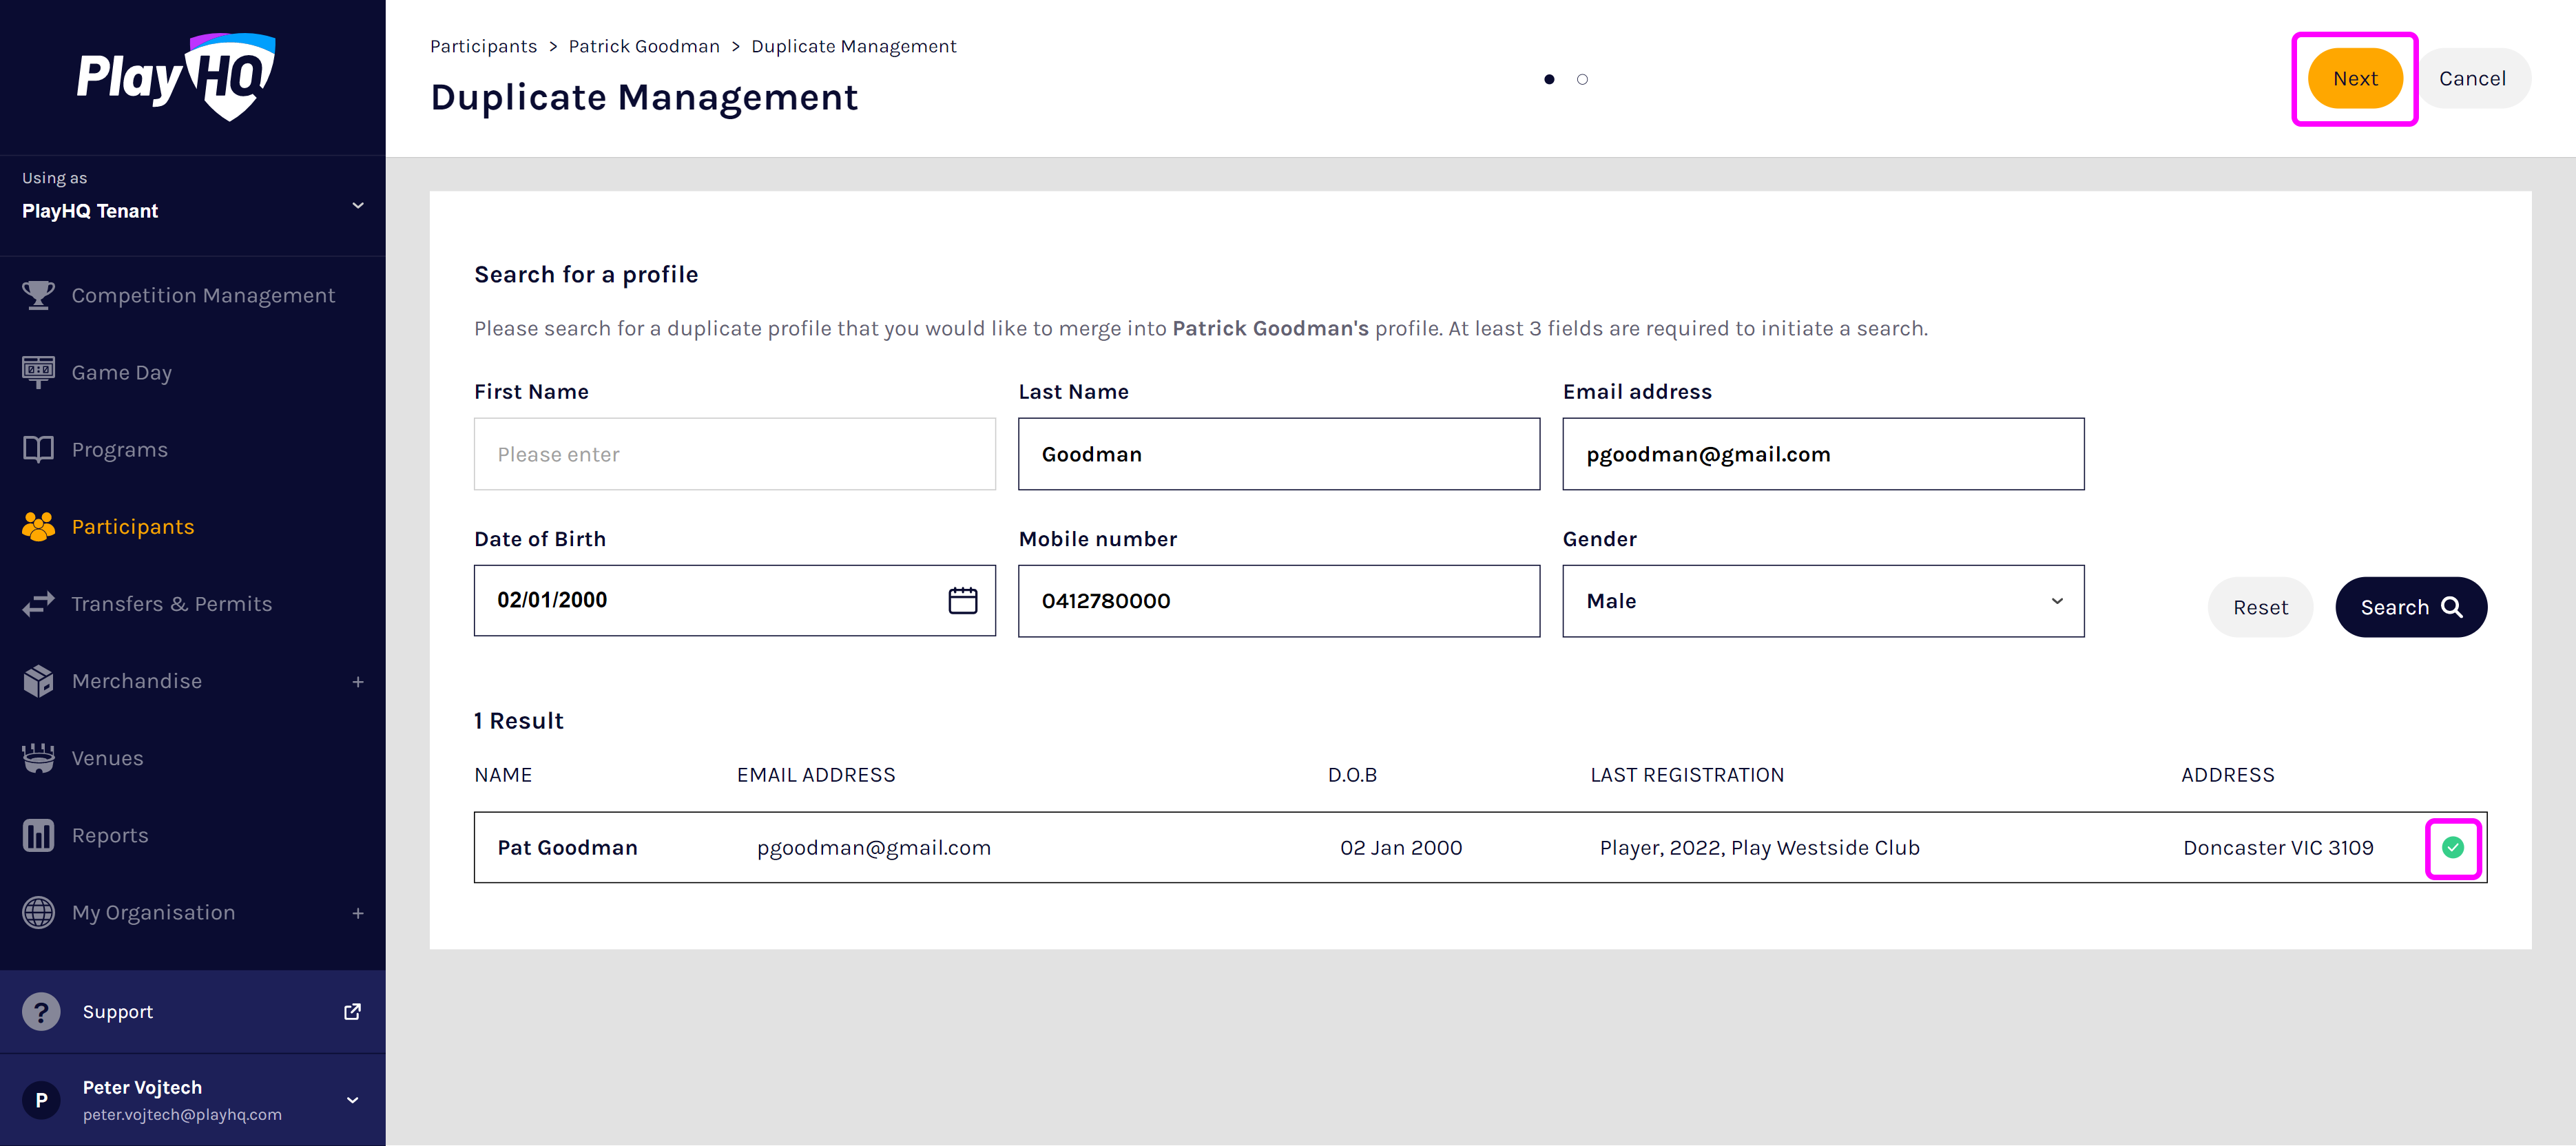Expand the PlayHQ Tenant switcher
Screen dimensions: 2576x1146
click(358, 206)
